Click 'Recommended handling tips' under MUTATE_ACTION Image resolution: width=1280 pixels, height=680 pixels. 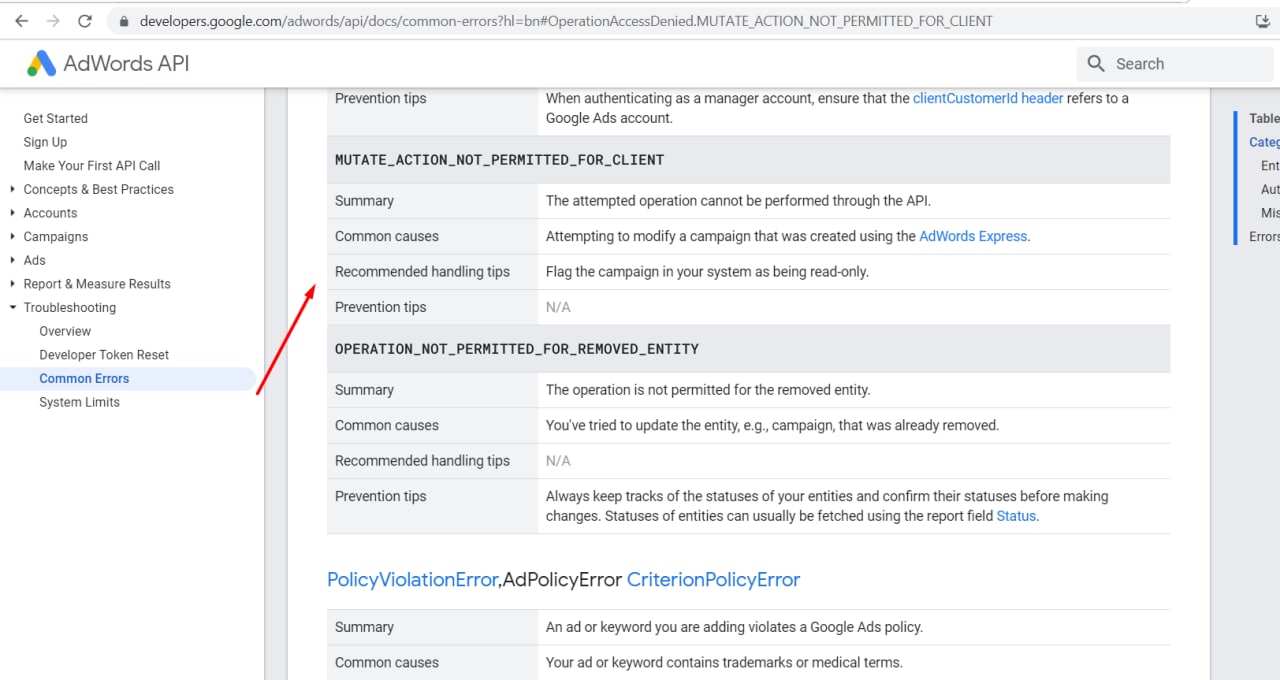point(422,272)
